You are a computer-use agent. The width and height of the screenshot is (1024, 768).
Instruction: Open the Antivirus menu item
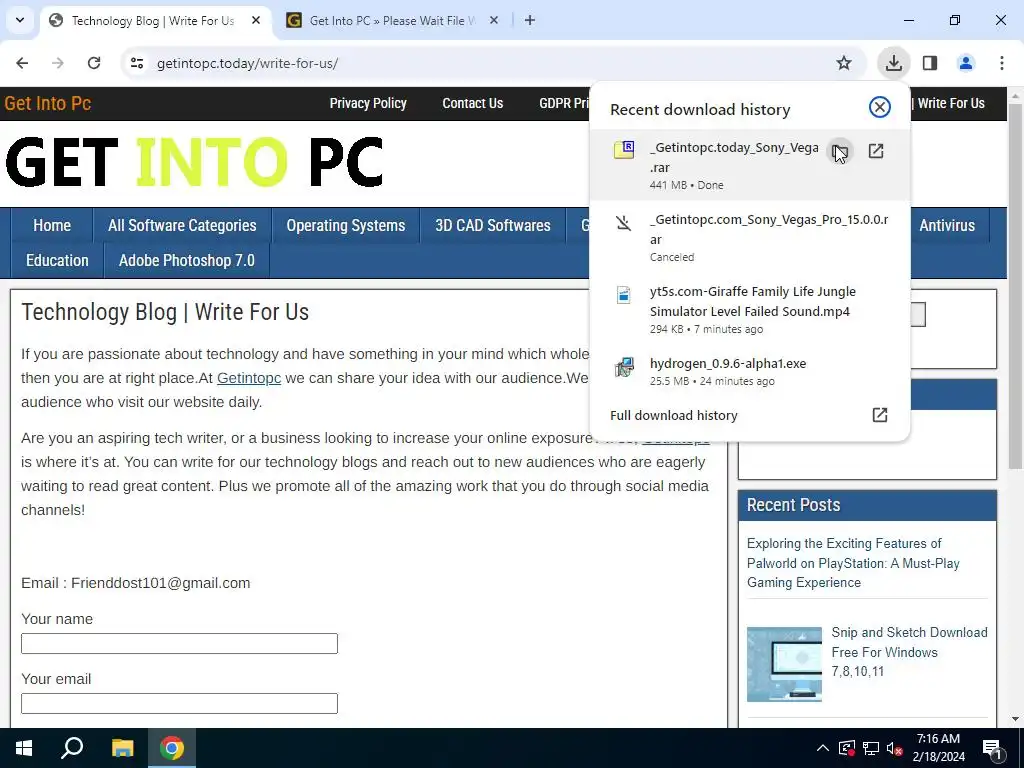(947, 225)
